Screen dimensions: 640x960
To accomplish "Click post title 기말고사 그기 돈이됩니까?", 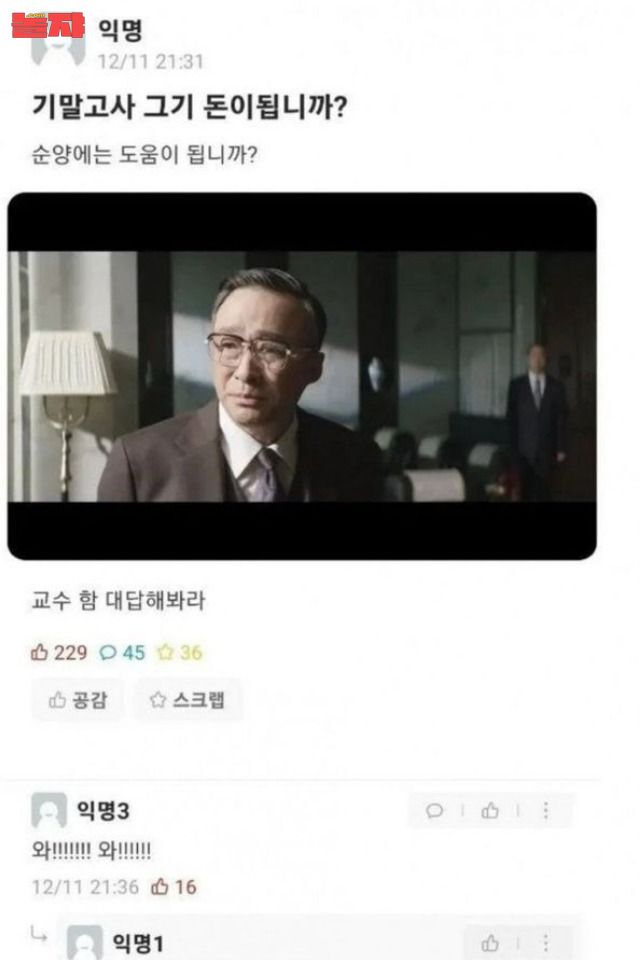I will 190,107.
